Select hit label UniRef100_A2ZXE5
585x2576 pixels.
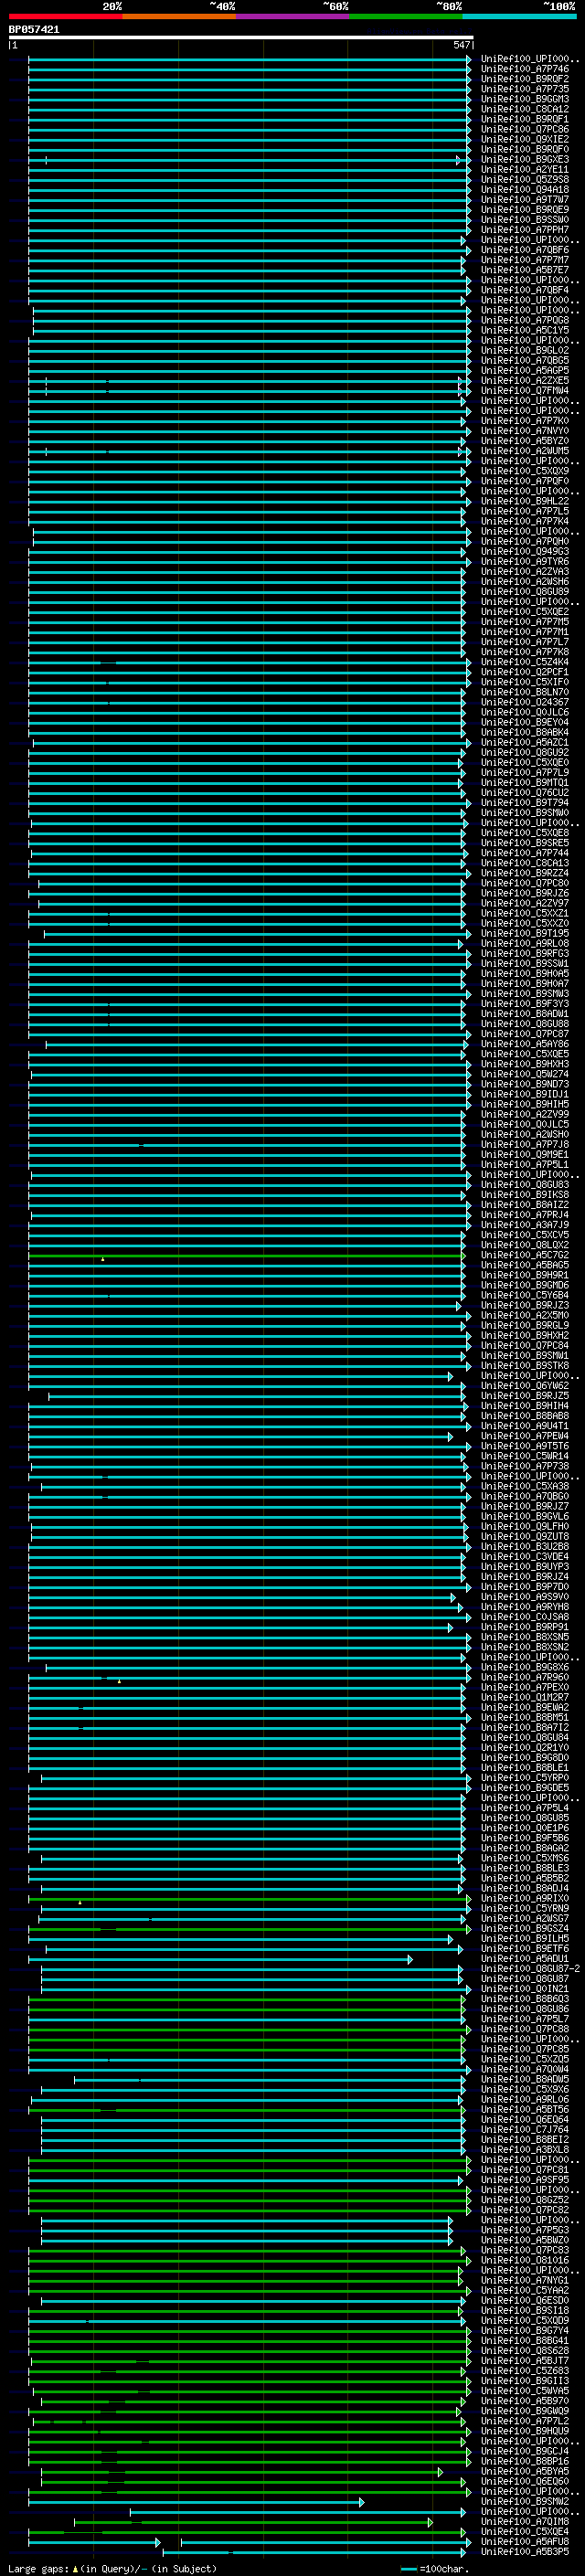coord(525,380)
